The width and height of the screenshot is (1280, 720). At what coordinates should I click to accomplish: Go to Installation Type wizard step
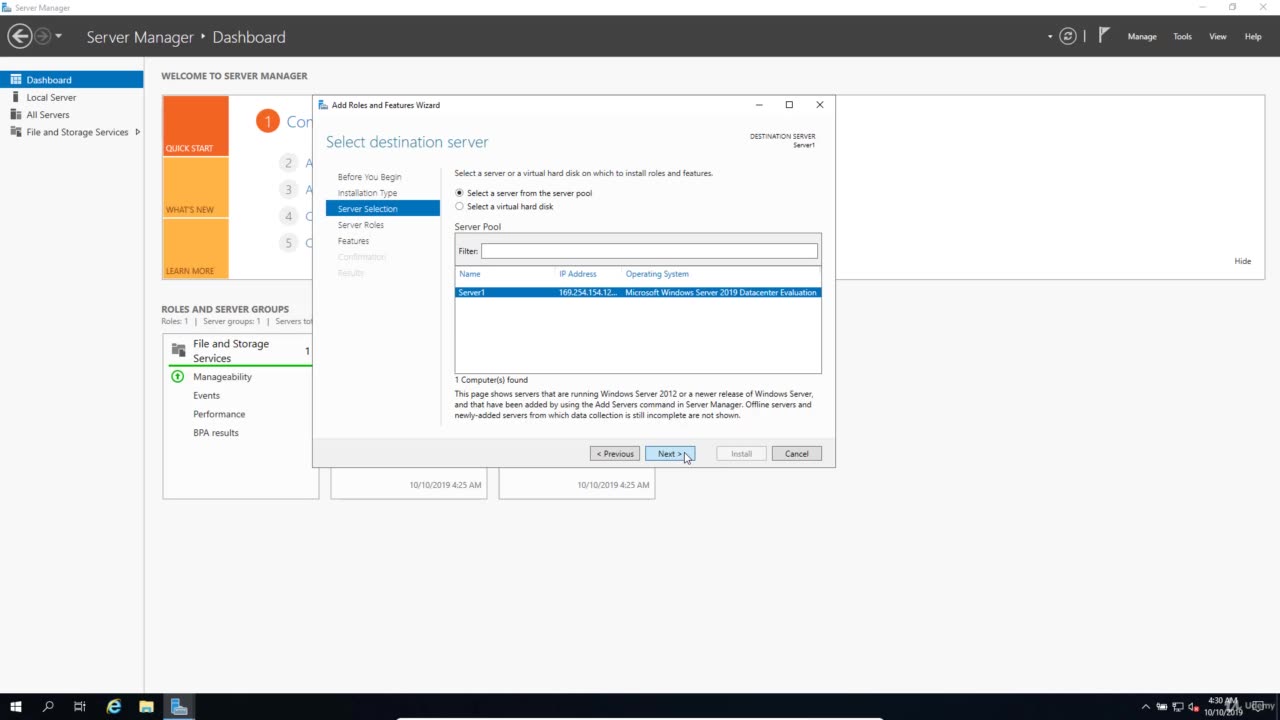click(x=367, y=193)
